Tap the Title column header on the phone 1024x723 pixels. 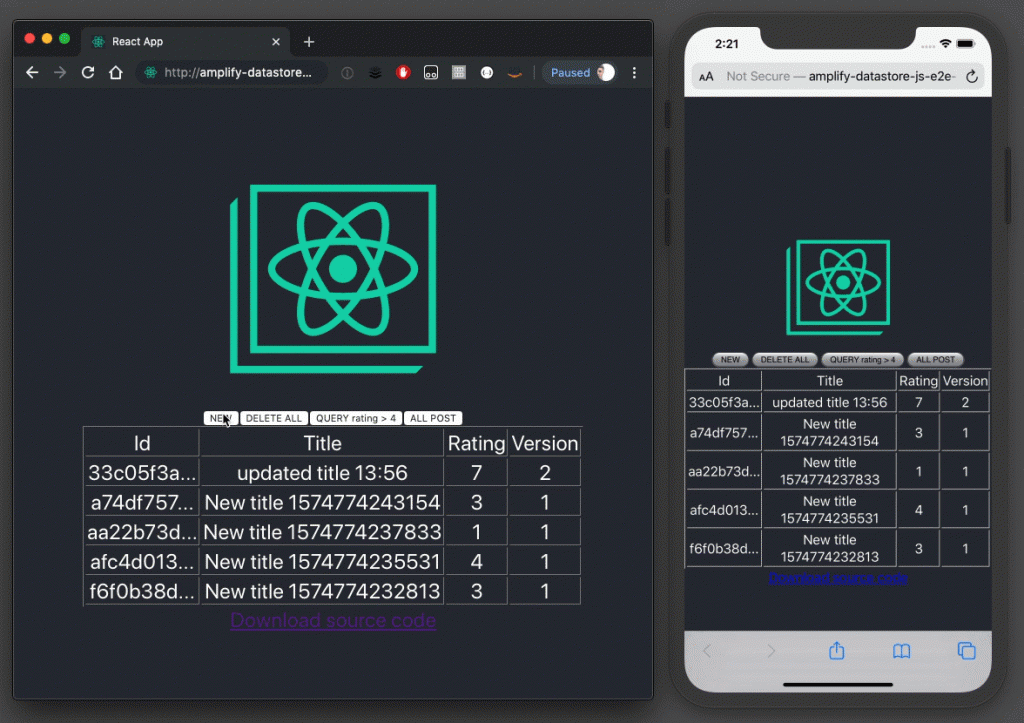[x=829, y=381]
